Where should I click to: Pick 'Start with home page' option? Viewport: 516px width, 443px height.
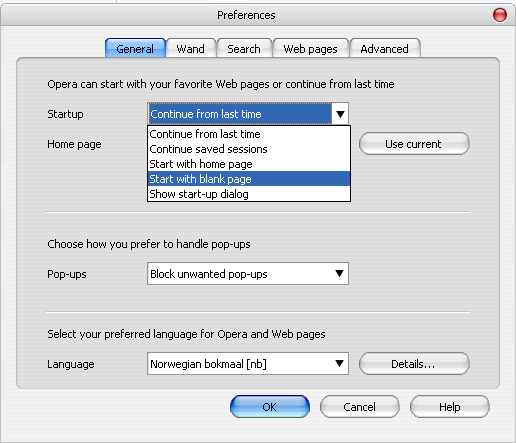pyautogui.click(x=249, y=164)
